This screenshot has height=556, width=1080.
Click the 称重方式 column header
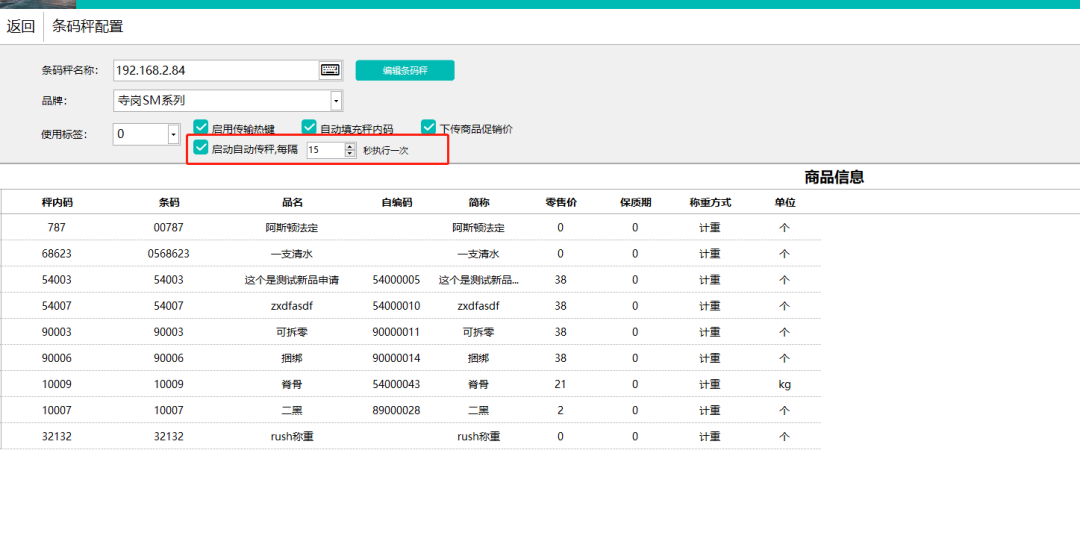point(710,202)
